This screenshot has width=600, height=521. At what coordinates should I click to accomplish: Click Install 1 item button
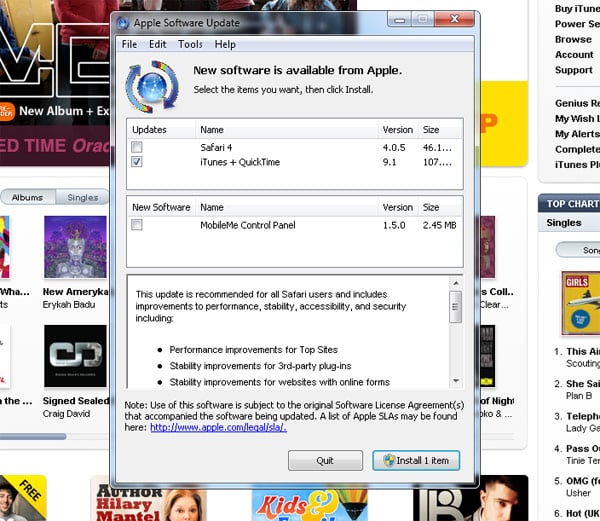tap(416, 461)
